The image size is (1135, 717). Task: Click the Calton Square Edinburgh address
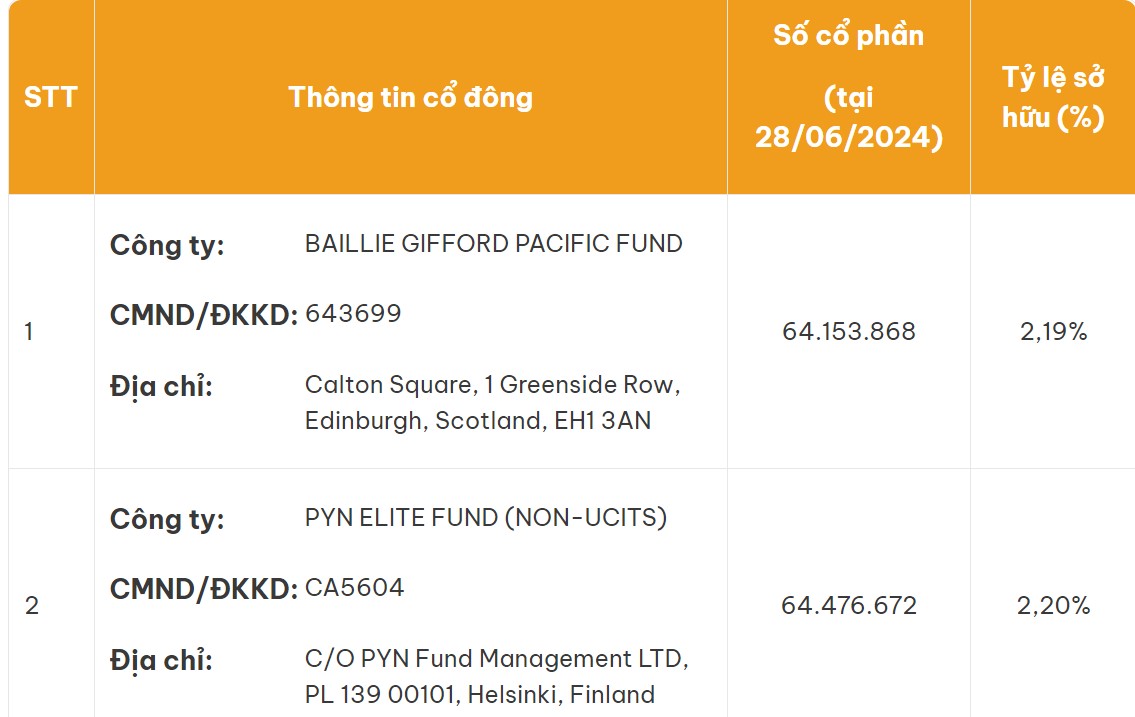(492, 402)
